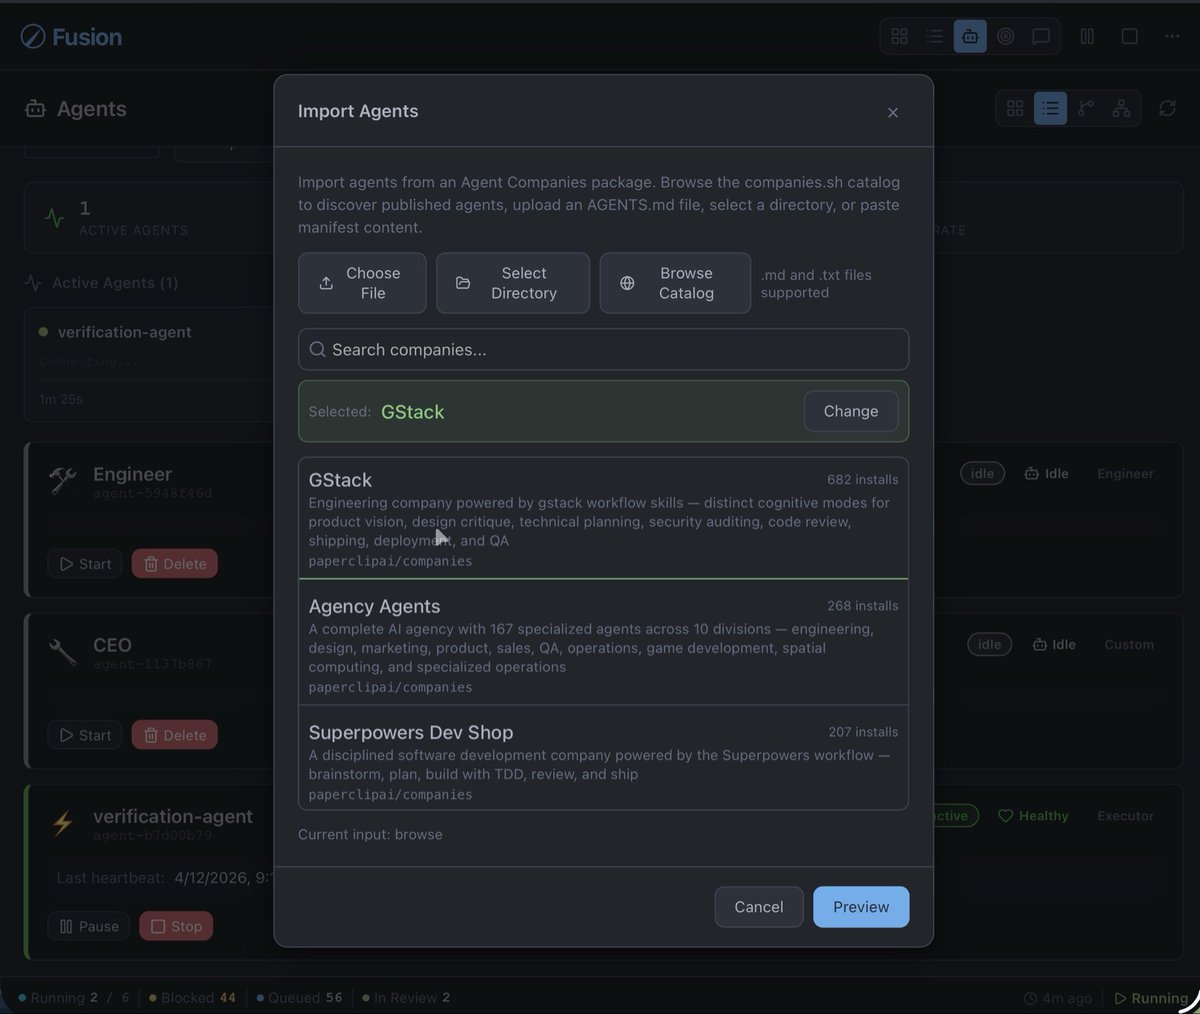Open the three-dot more menu in header

(1172, 37)
